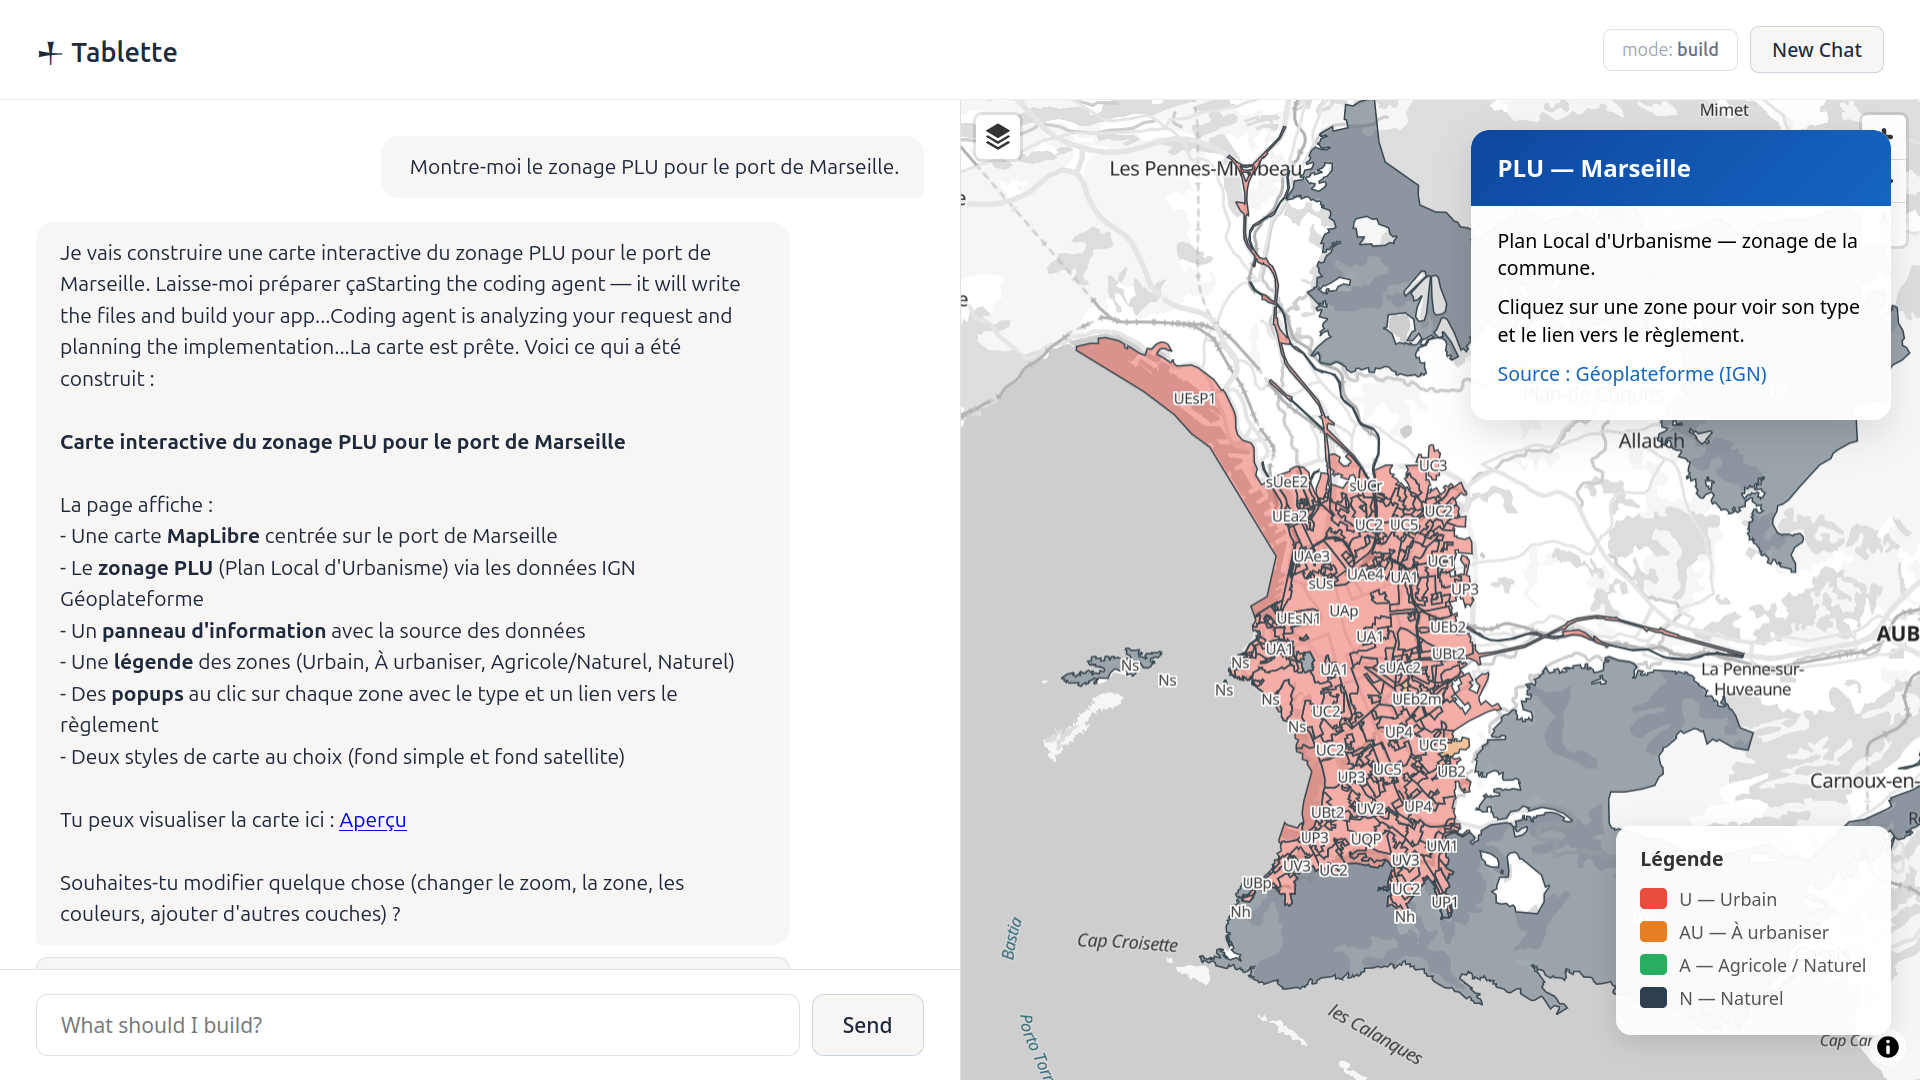
Task: Click the orange AU — À urbaniser swatch
Action: (1653, 932)
